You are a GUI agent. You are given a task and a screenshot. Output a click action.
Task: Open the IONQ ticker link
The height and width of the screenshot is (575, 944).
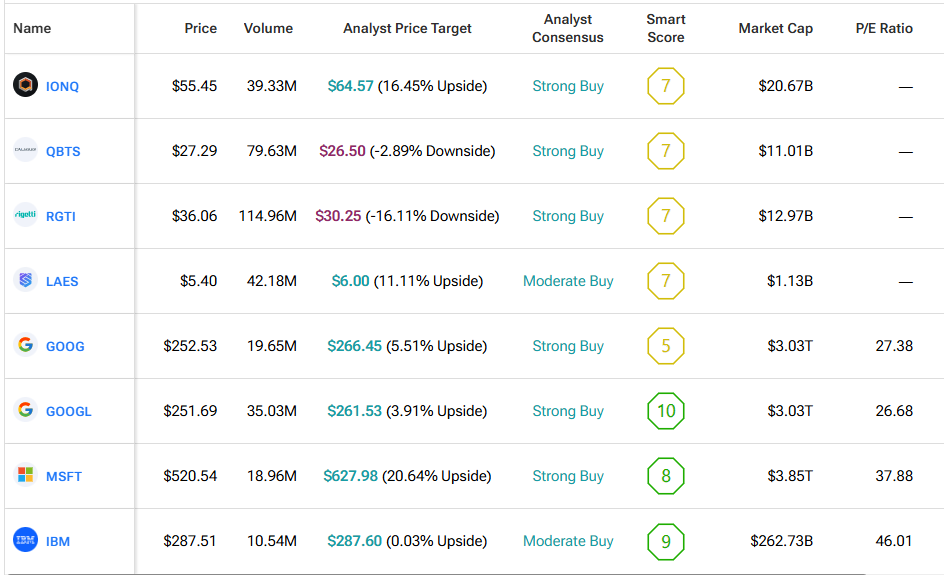[x=62, y=87]
